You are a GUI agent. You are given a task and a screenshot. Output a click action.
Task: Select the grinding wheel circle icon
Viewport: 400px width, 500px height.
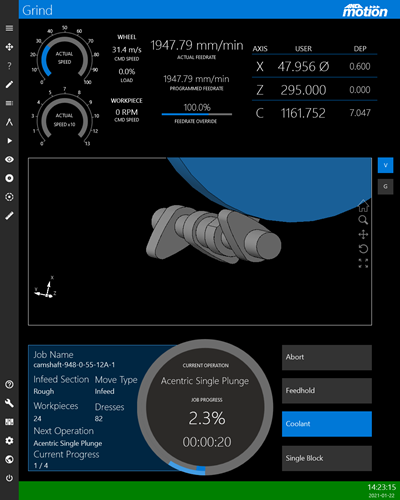[x=9, y=178]
